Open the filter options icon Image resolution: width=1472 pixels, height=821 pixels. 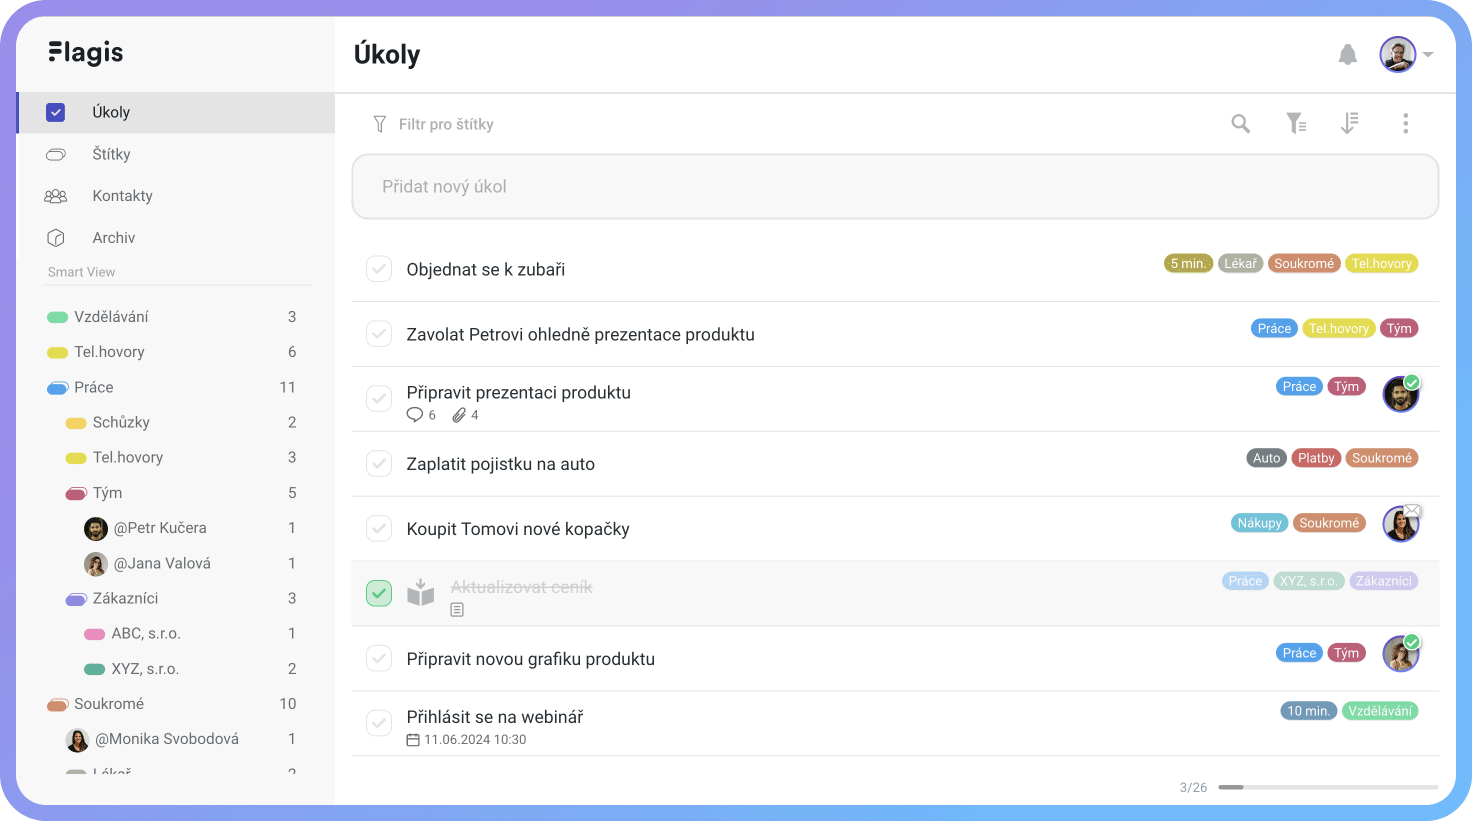[1296, 123]
